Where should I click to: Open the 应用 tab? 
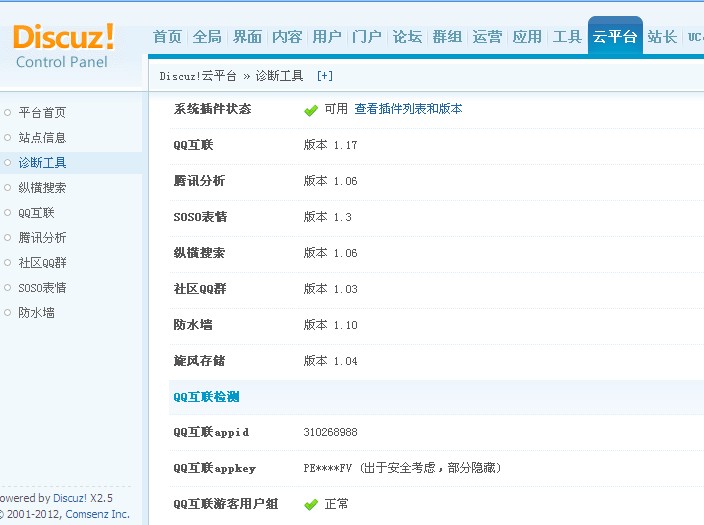527,37
